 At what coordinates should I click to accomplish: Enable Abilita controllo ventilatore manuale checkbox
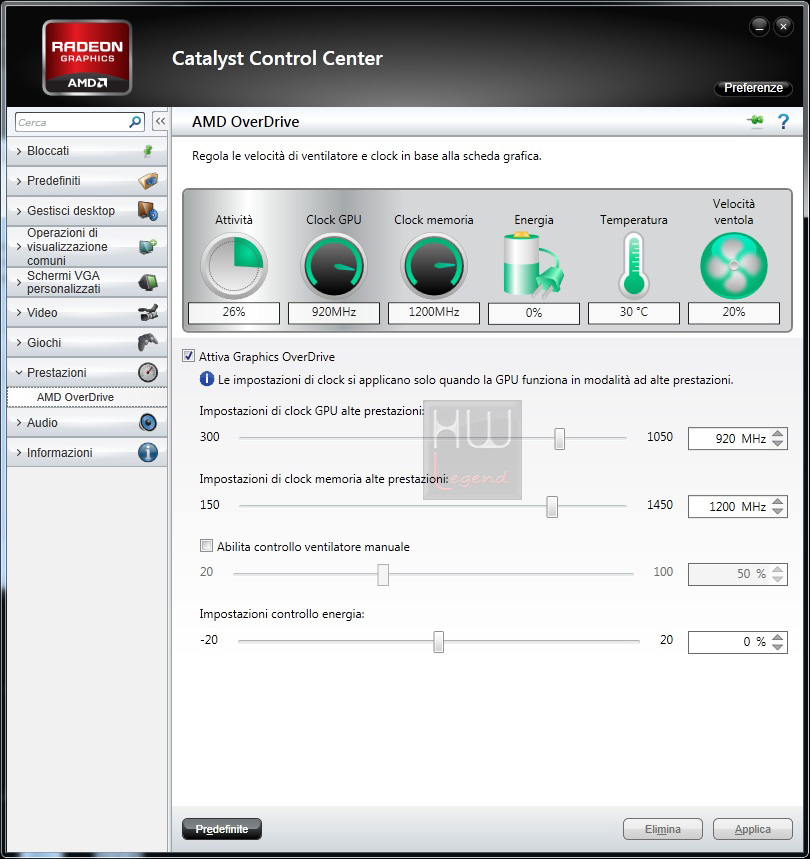(206, 546)
